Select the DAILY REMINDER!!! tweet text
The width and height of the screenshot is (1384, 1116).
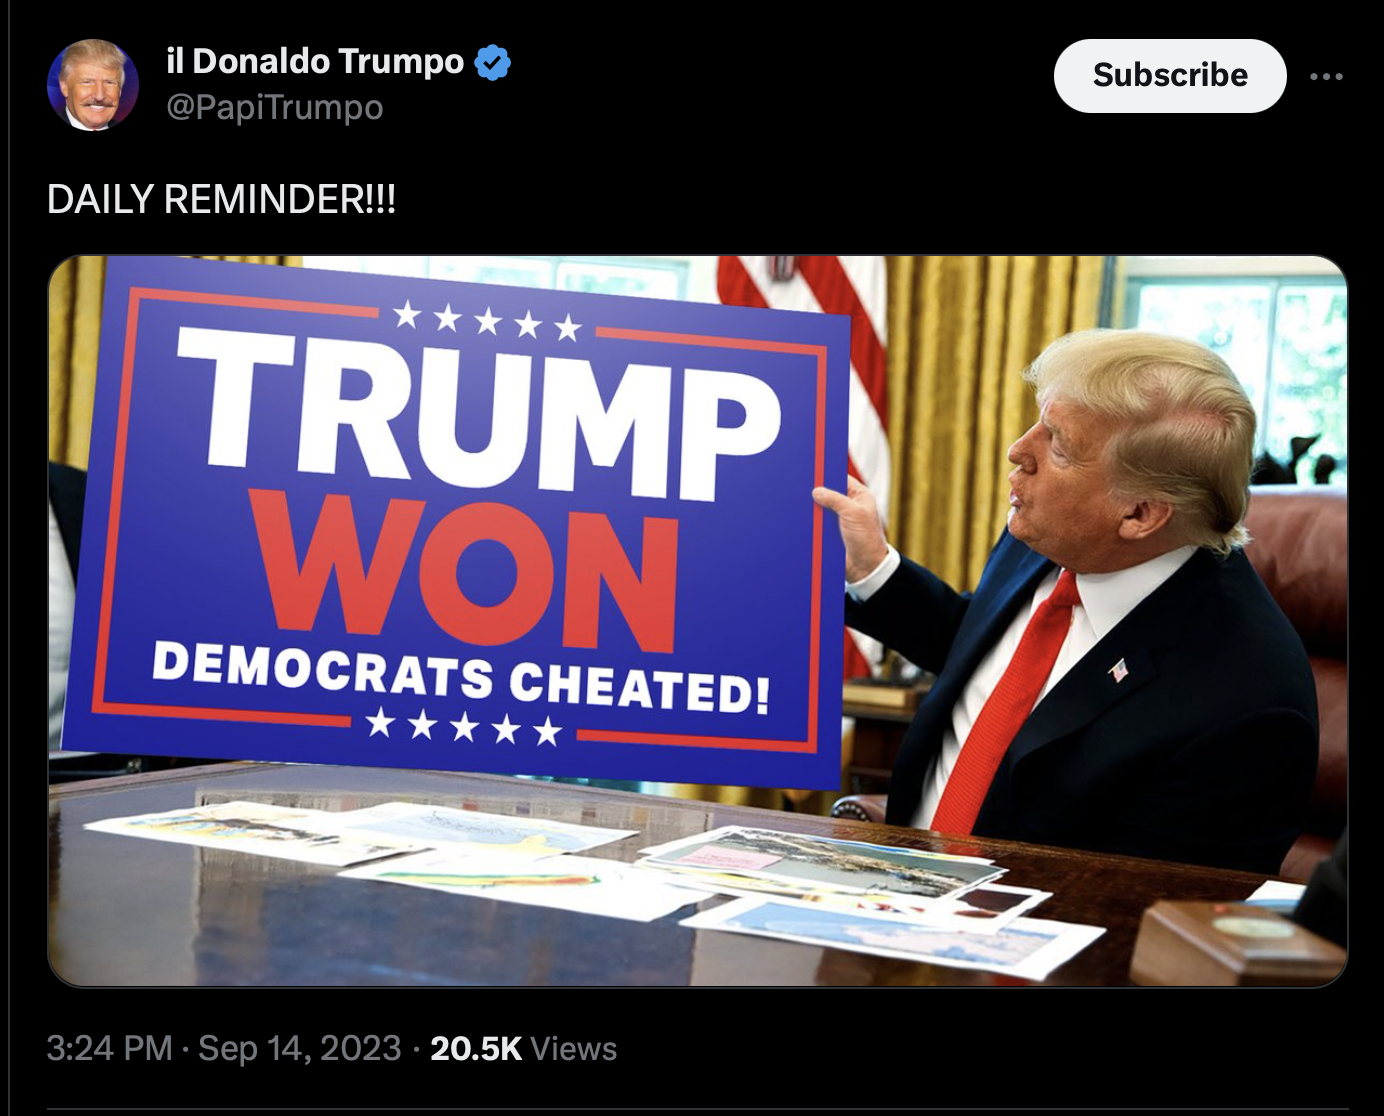pyautogui.click(x=221, y=199)
